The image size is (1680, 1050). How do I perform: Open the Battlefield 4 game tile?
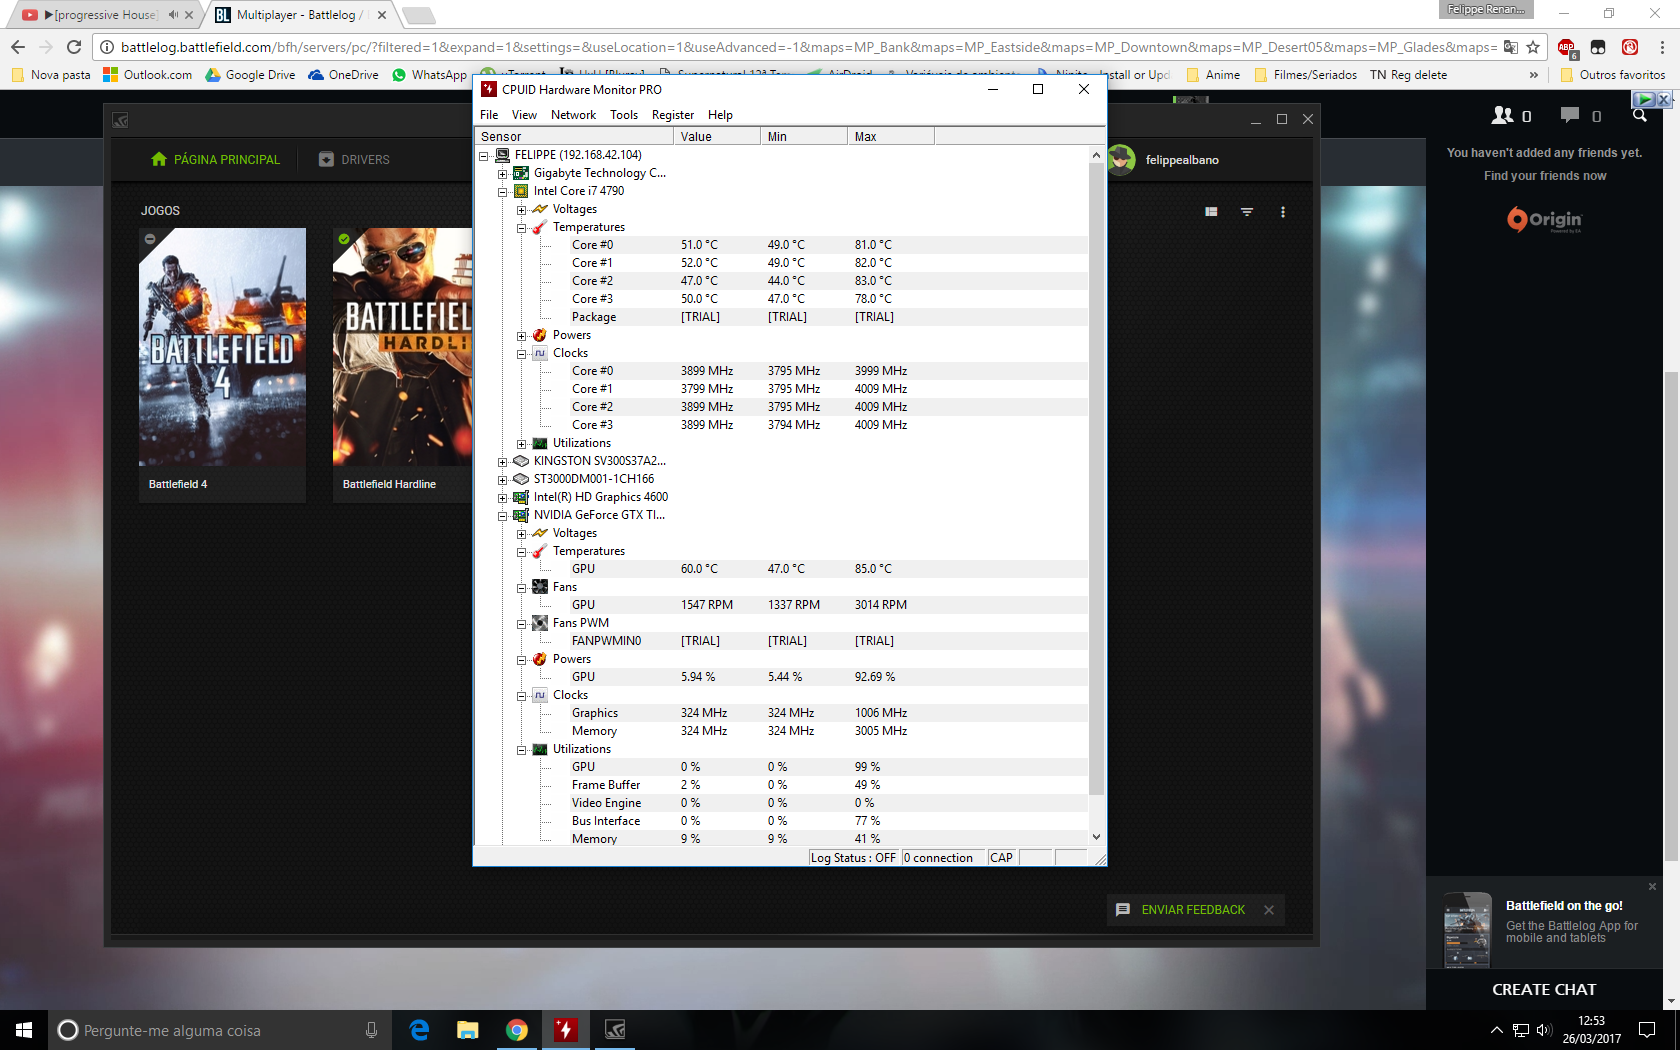pos(222,364)
